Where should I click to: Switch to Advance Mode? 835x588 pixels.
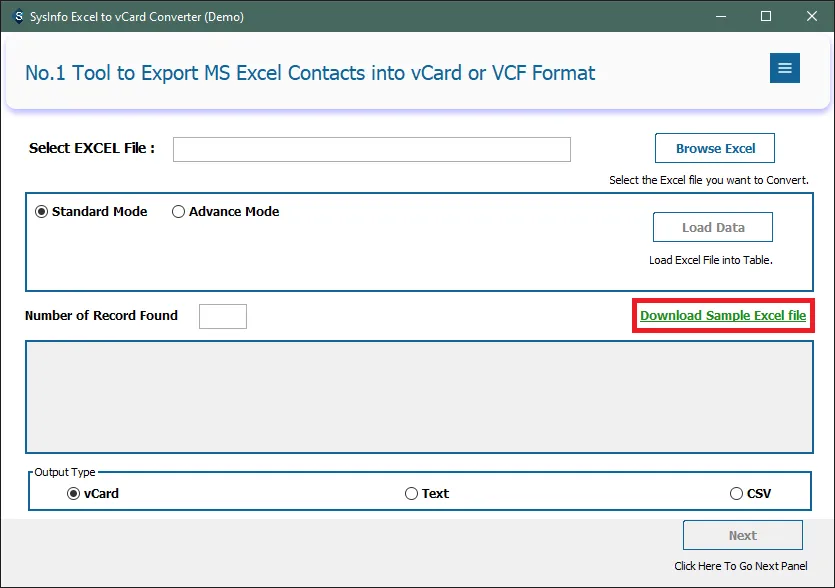179,212
